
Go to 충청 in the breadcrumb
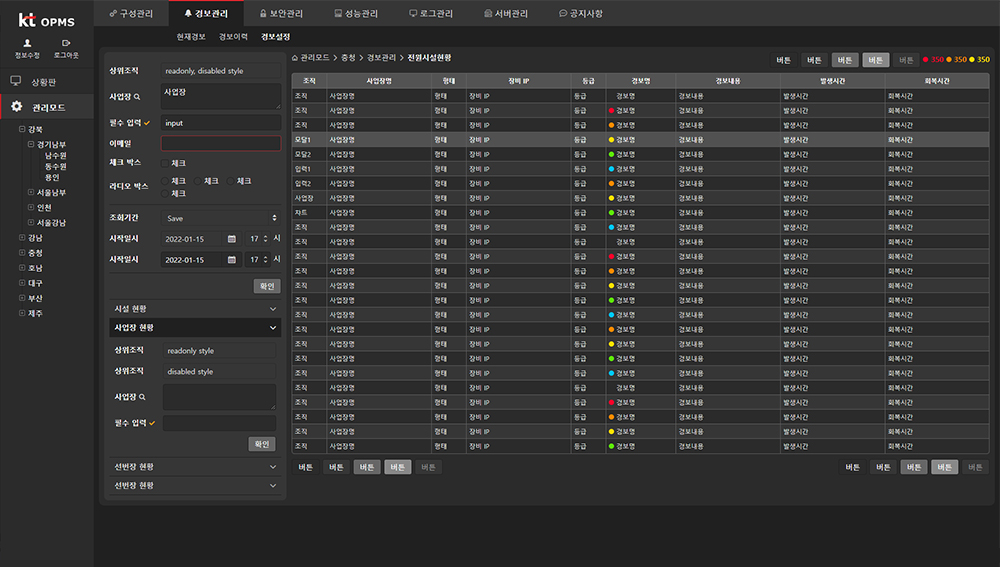pos(348,58)
